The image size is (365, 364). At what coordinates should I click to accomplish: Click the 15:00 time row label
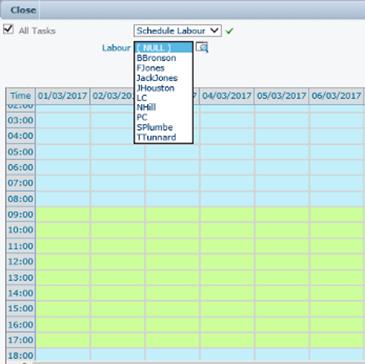[21, 309]
